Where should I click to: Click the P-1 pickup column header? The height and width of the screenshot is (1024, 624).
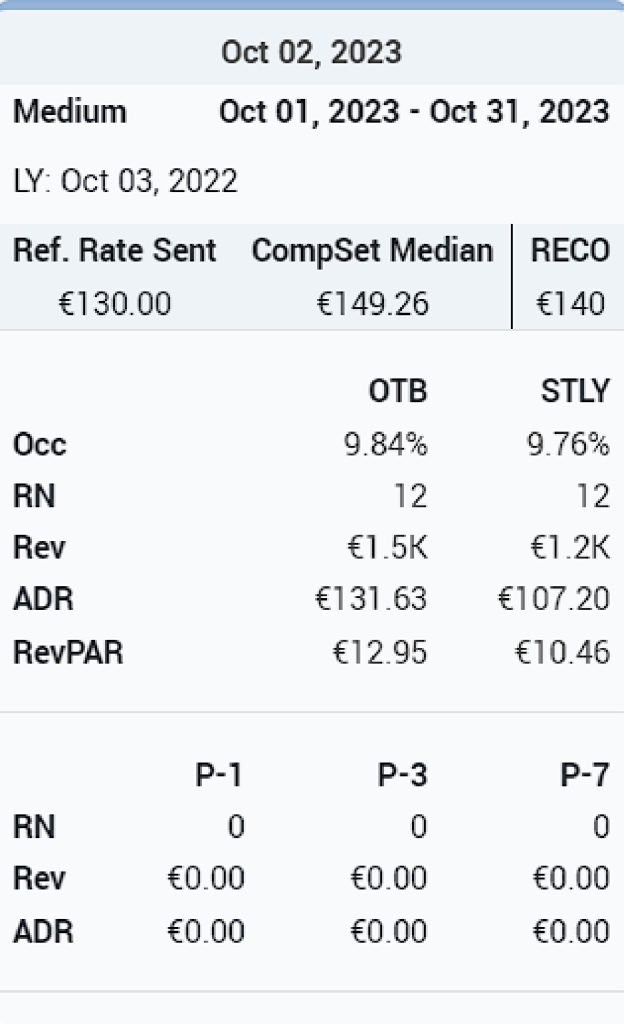pyautogui.click(x=219, y=775)
